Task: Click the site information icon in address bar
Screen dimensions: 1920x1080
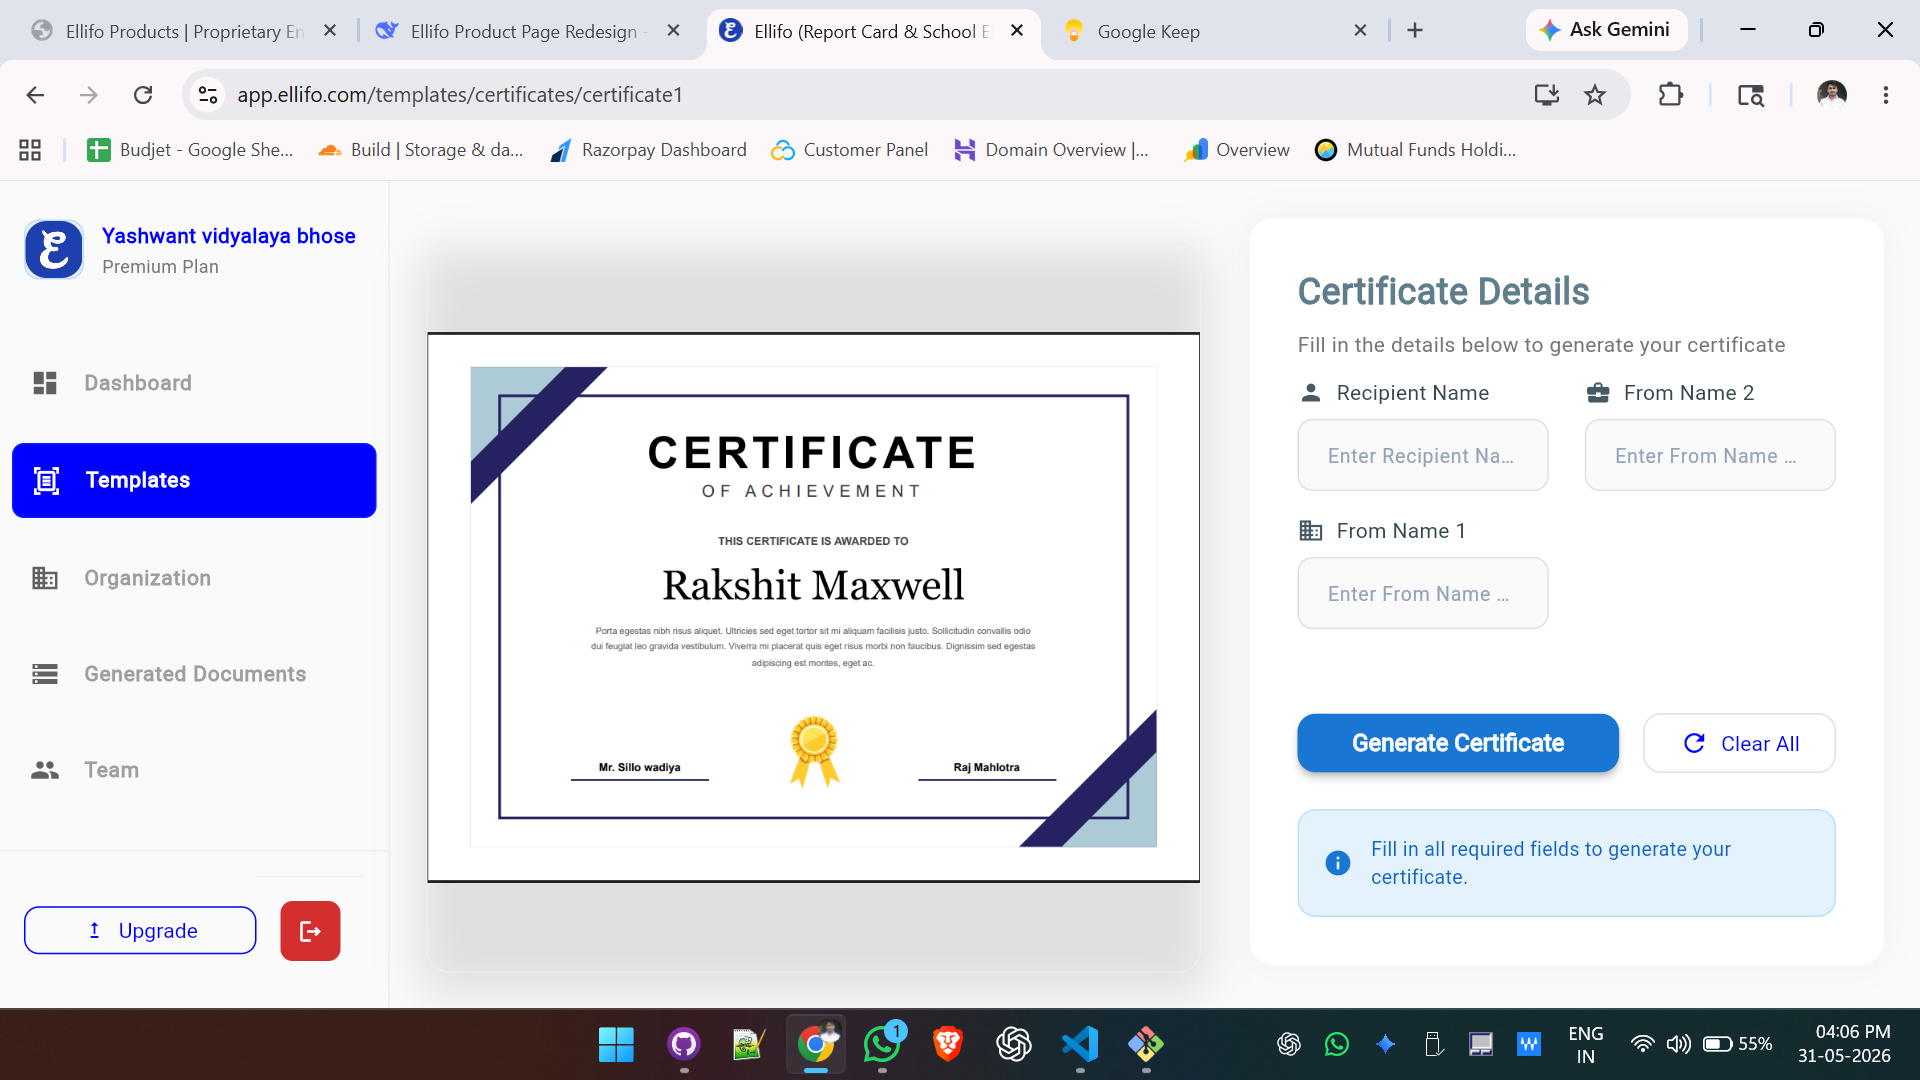Action: (x=208, y=95)
